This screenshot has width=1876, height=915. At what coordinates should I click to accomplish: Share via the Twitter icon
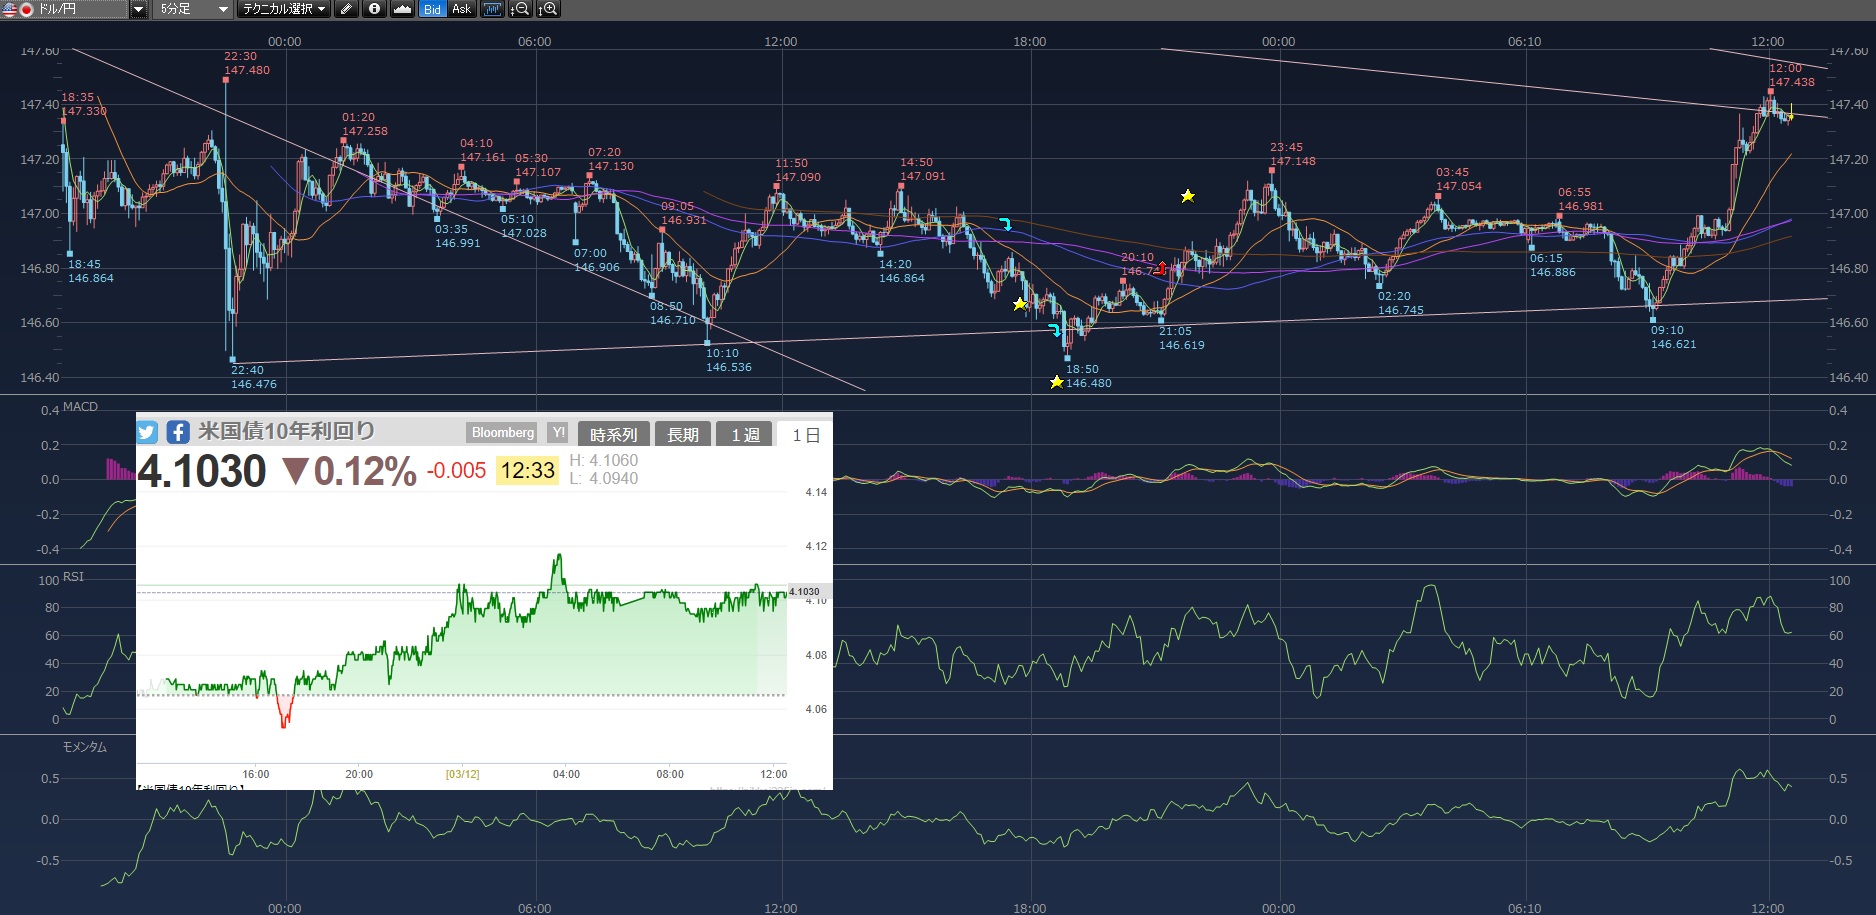[147, 432]
